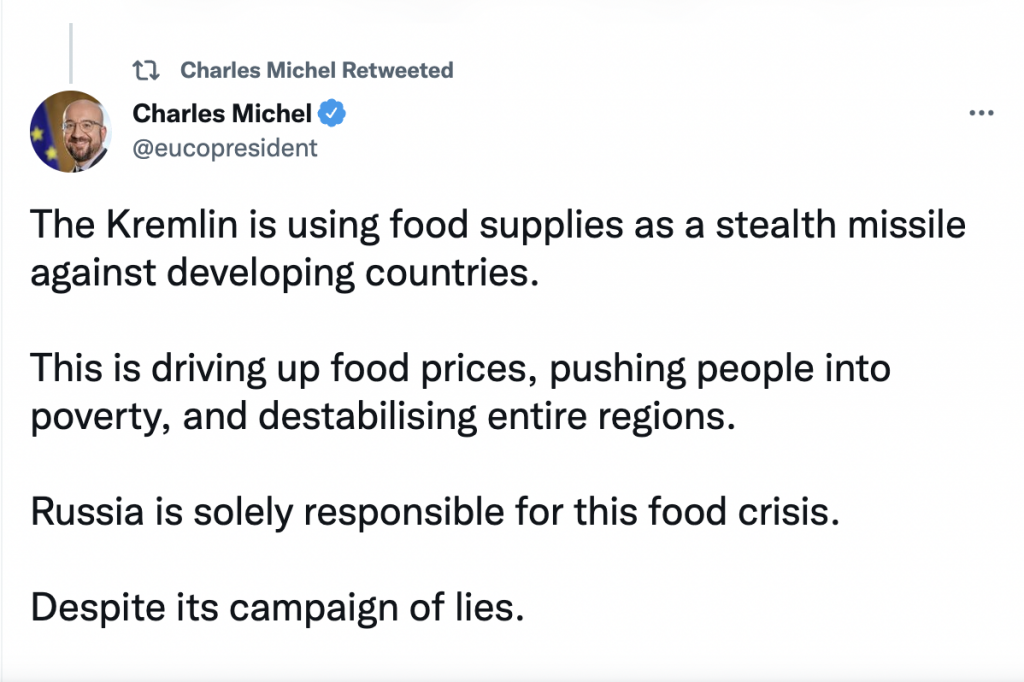Screen dimensions: 1024x682
Task: Open the three-dot more options menu
Action: coord(983,114)
